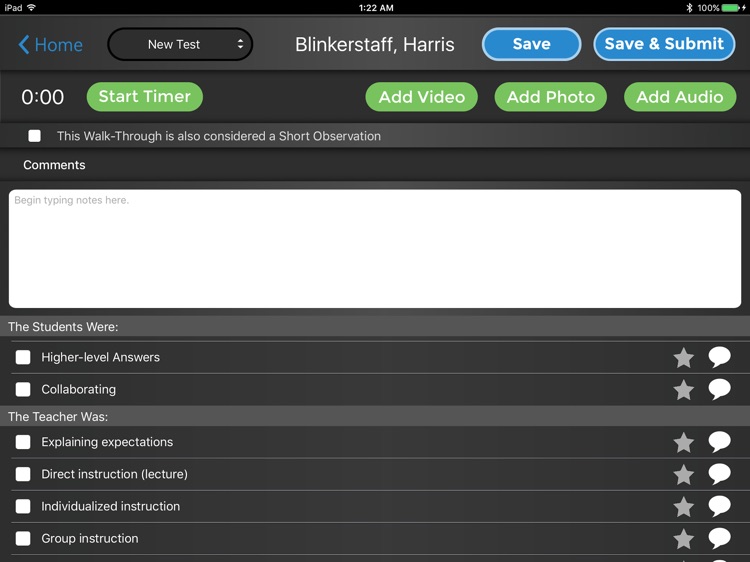Add comment to Group instruction
This screenshot has width=750, height=562.
click(719, 538)
